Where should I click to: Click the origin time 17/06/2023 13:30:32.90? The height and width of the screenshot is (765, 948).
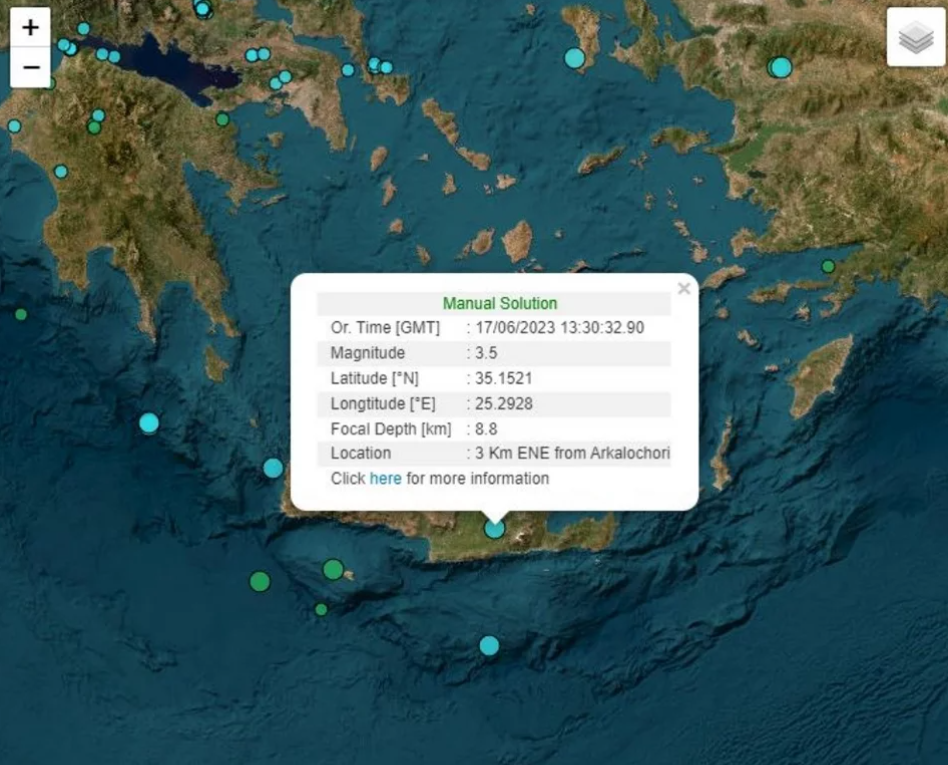click(560, 327)
